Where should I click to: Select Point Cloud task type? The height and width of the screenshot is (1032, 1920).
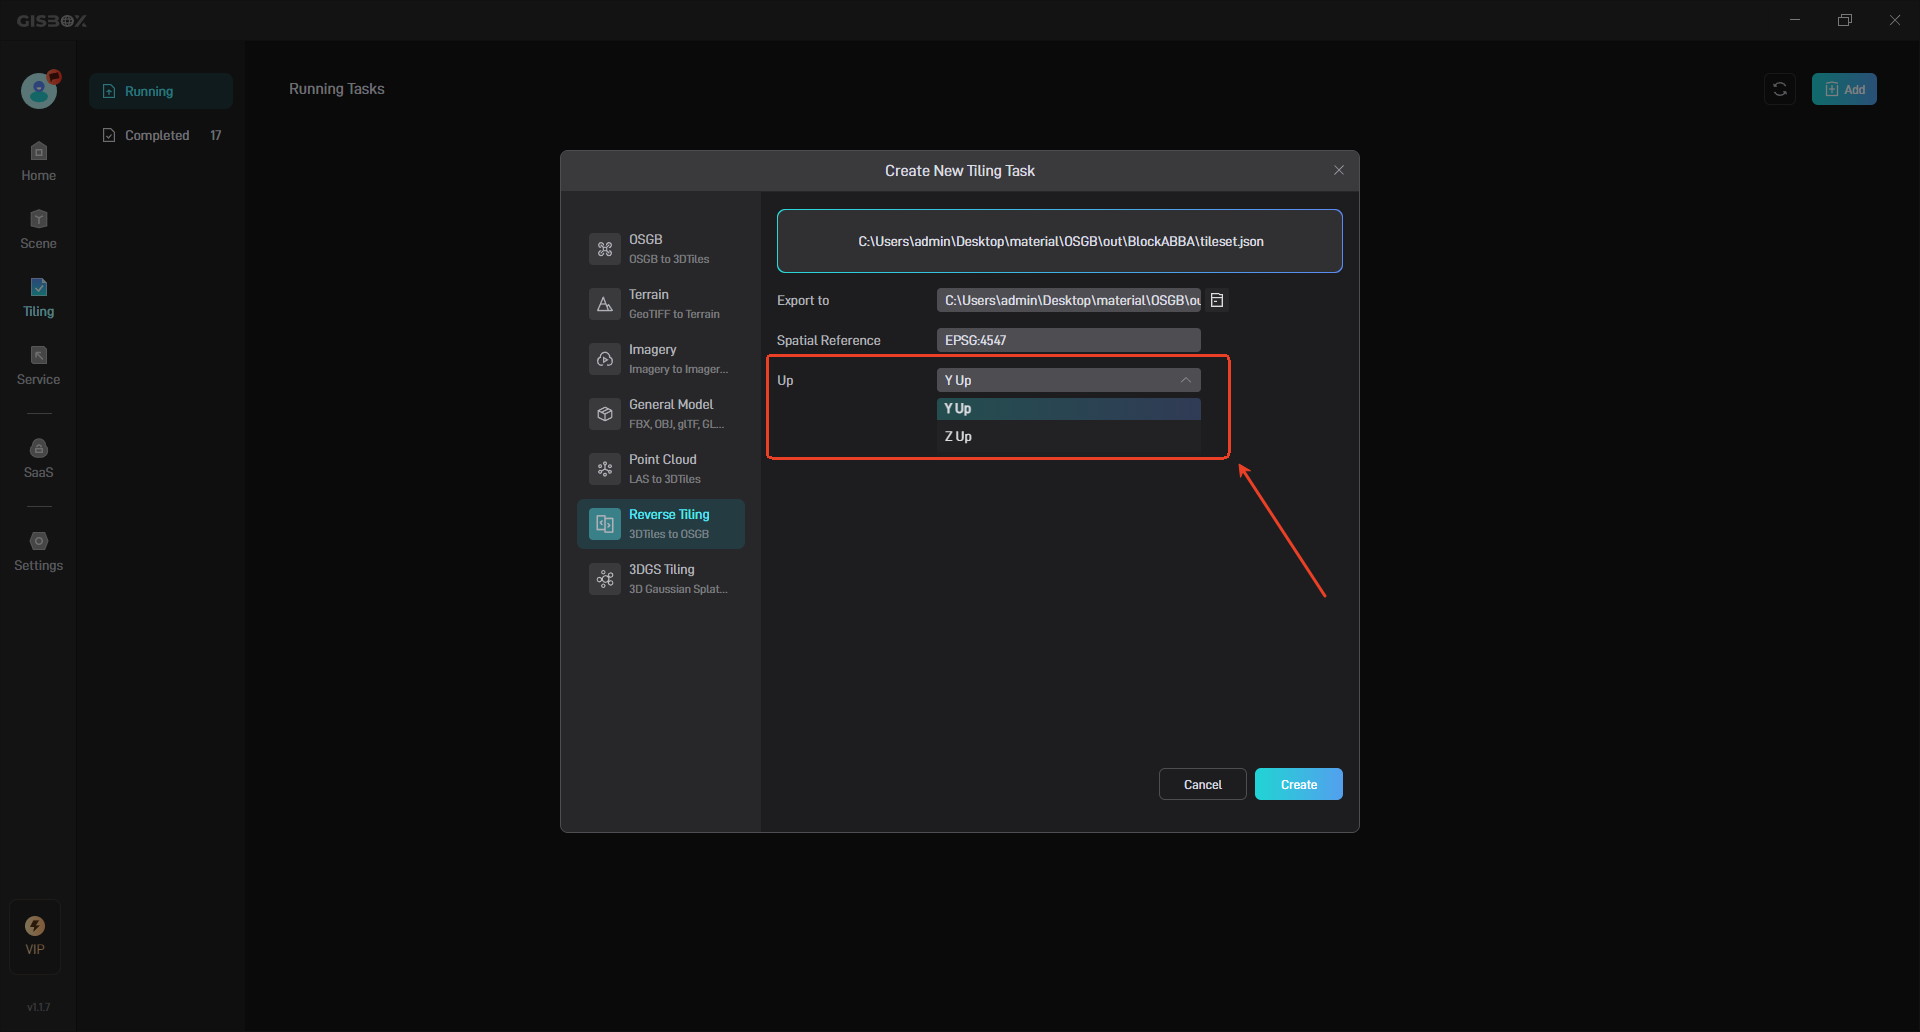[x=661, y=469]
